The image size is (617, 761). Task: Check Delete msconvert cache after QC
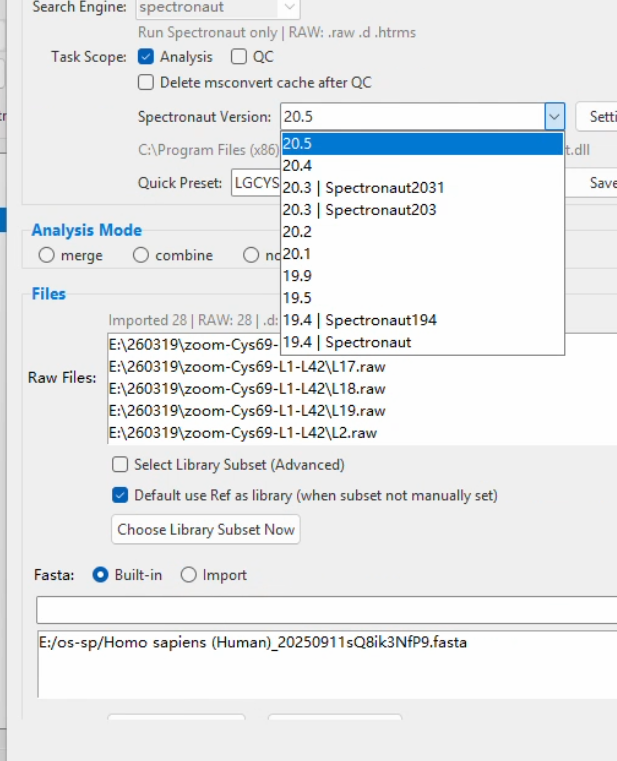[x=146, y=83]
